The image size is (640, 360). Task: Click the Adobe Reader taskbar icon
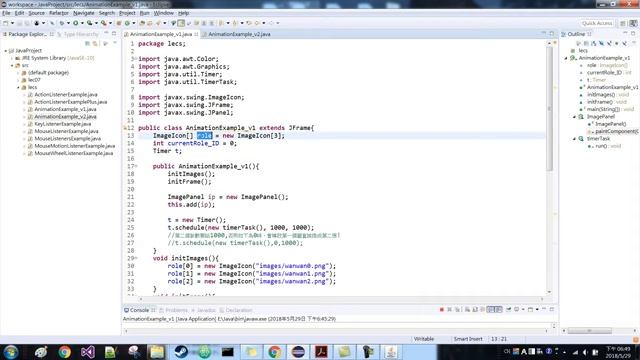321,352
